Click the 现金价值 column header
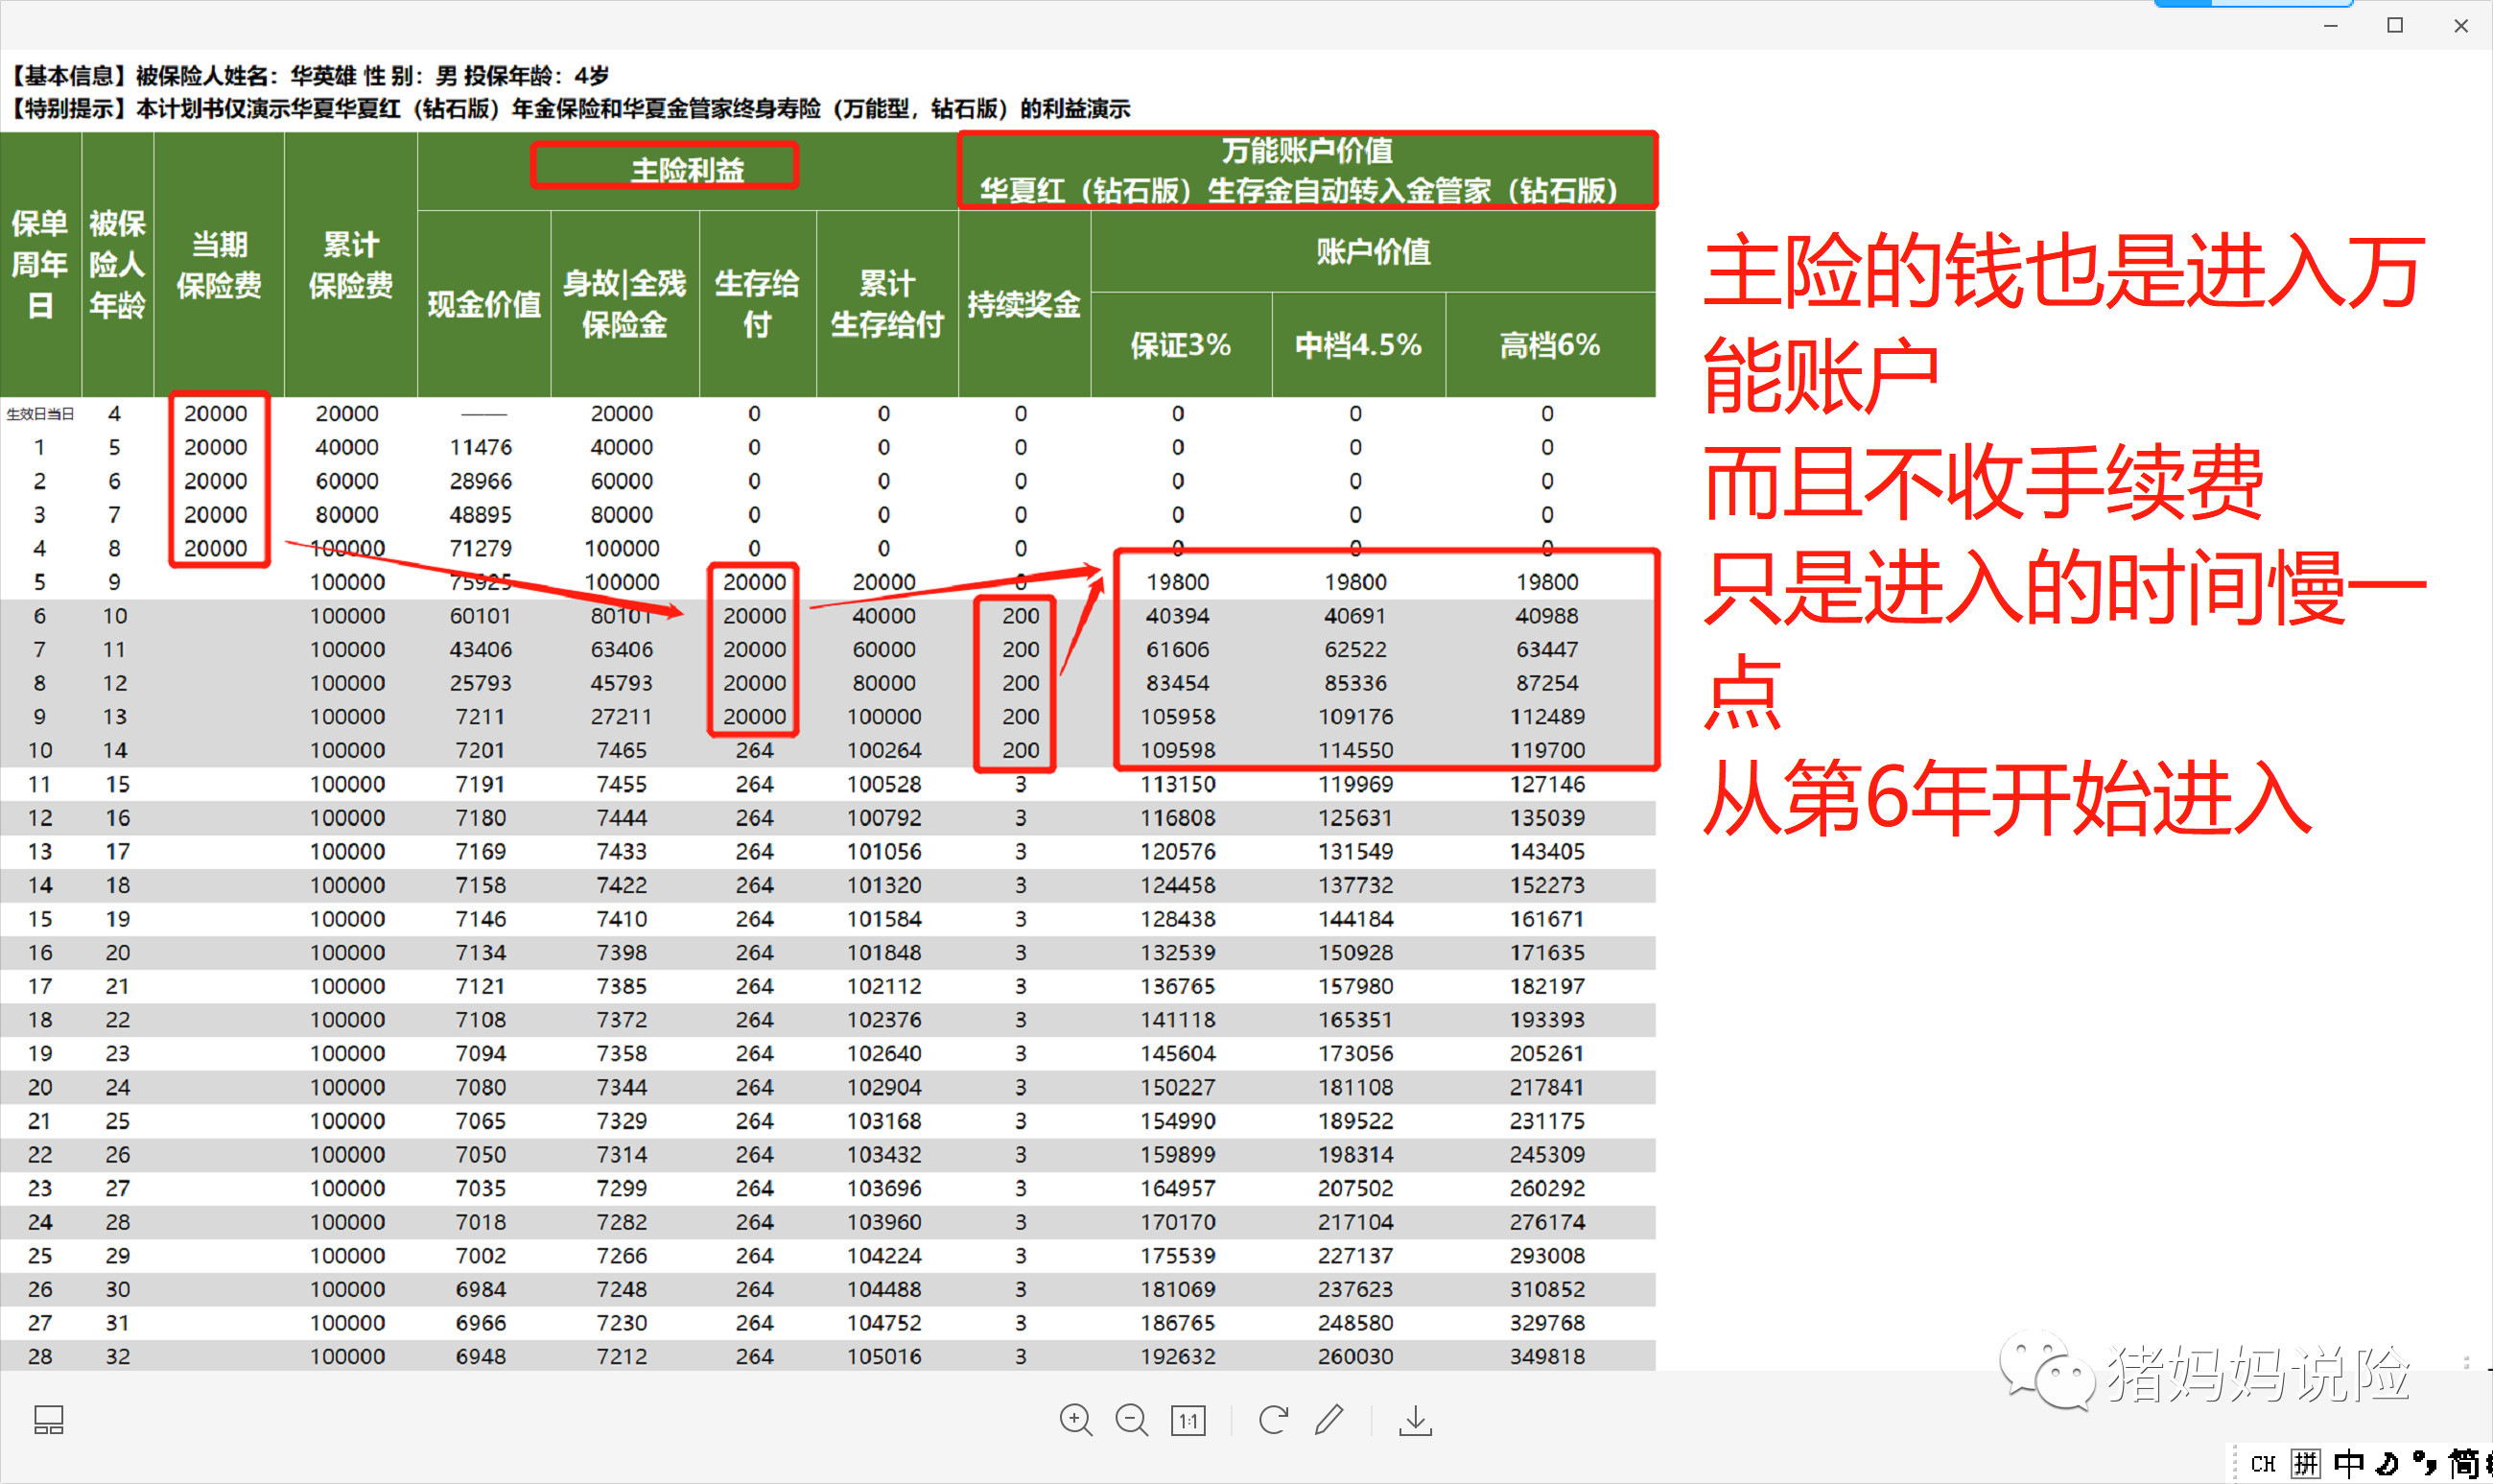Screen dimensions: 2493x1484 coord(484,304)
